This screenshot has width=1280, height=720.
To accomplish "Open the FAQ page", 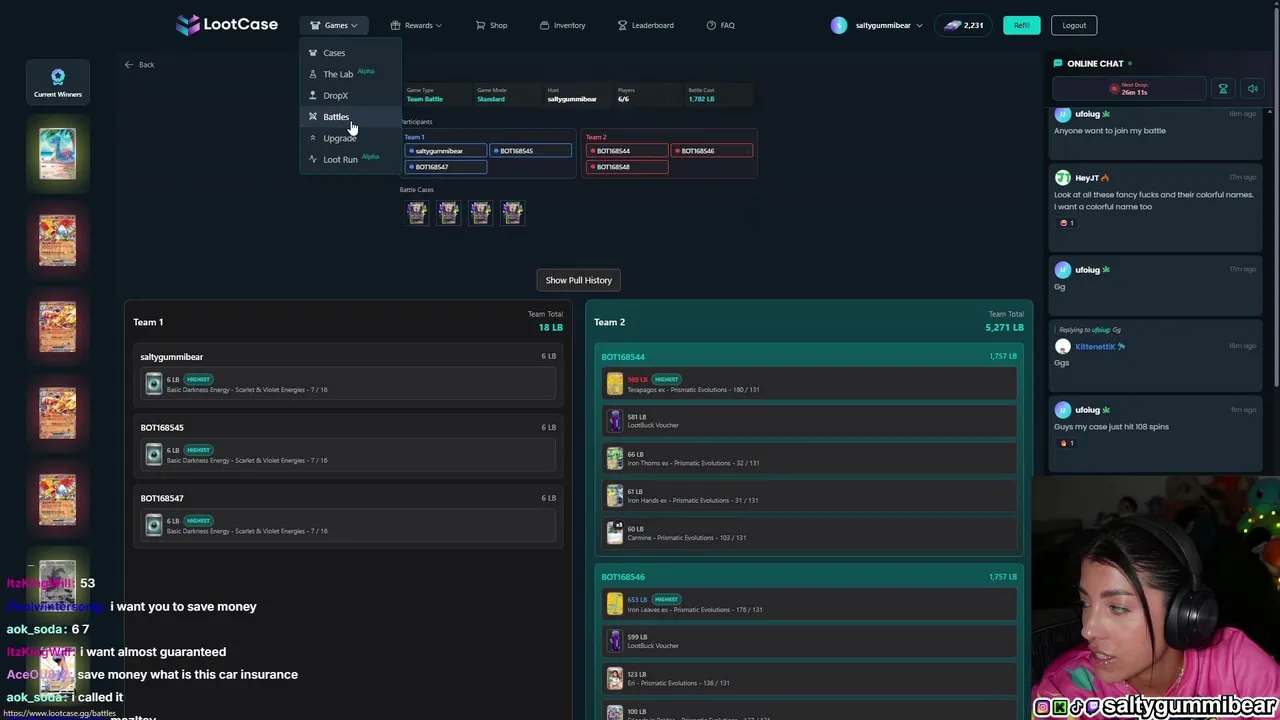I will 720,25.
